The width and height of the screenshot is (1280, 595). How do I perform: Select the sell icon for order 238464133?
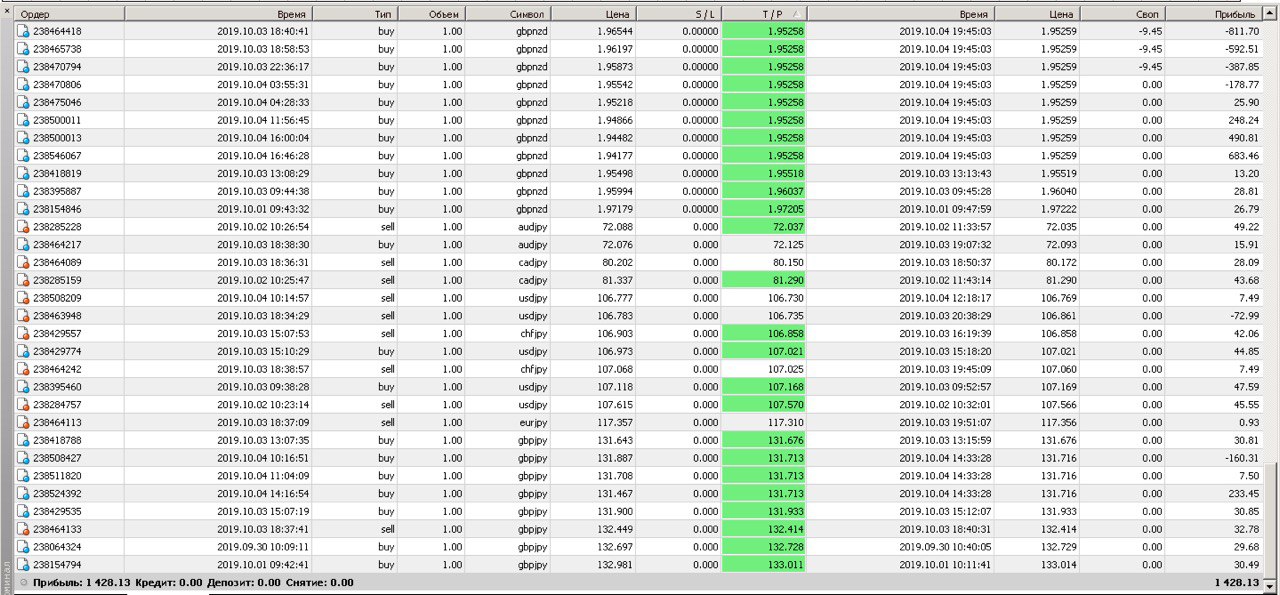(x=23, y=529)
